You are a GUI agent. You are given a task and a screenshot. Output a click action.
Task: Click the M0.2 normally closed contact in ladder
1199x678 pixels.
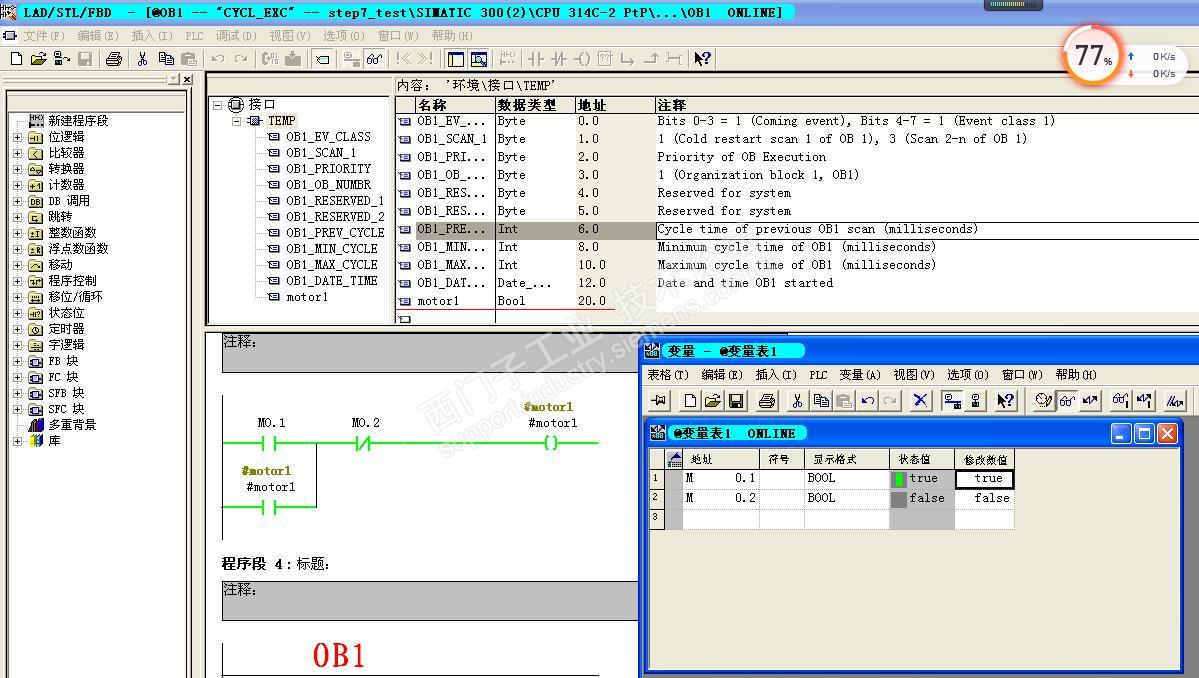363,443
